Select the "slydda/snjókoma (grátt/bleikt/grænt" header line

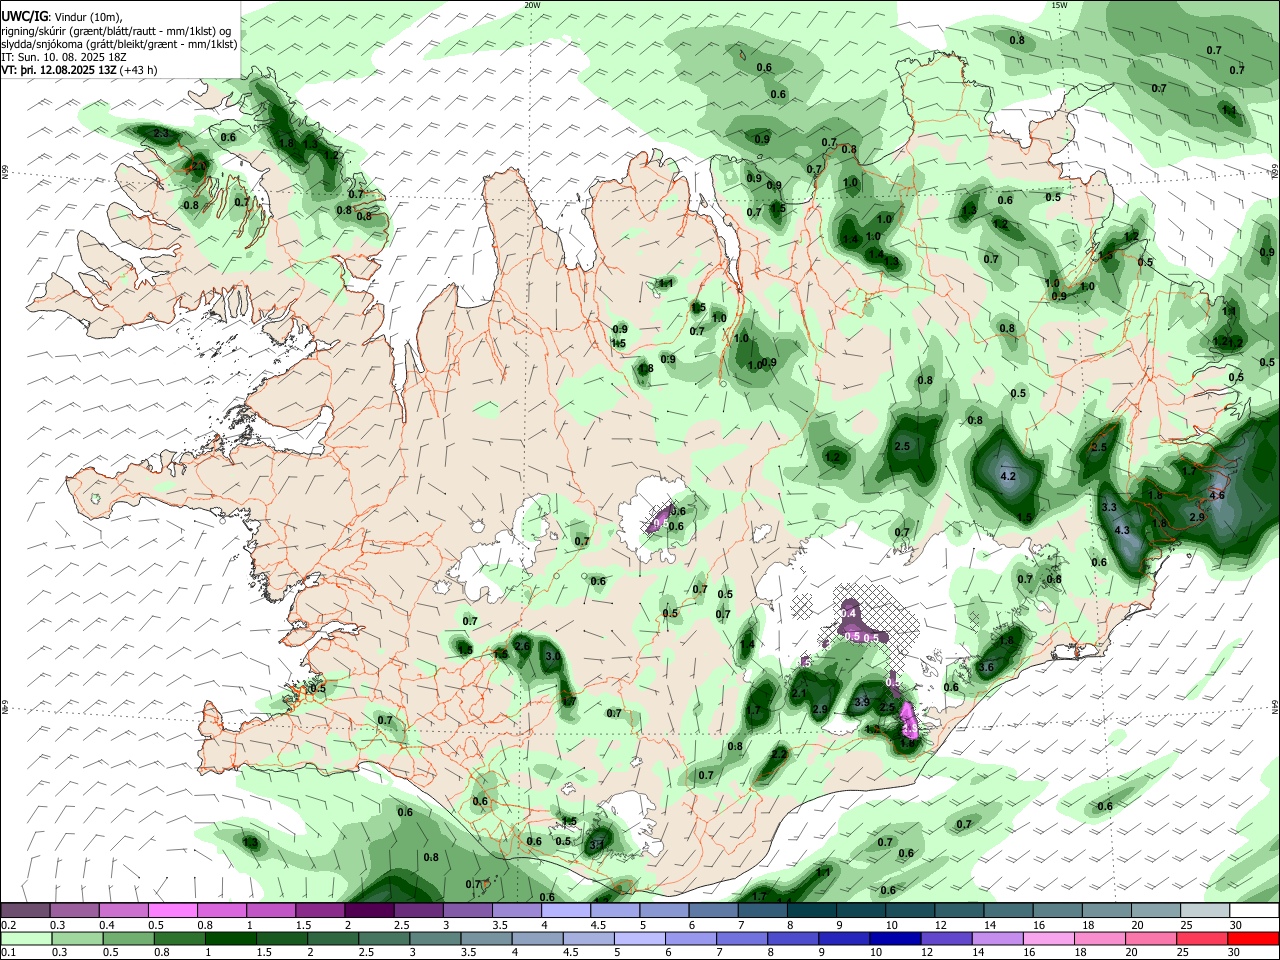click(x=119, y=44)
